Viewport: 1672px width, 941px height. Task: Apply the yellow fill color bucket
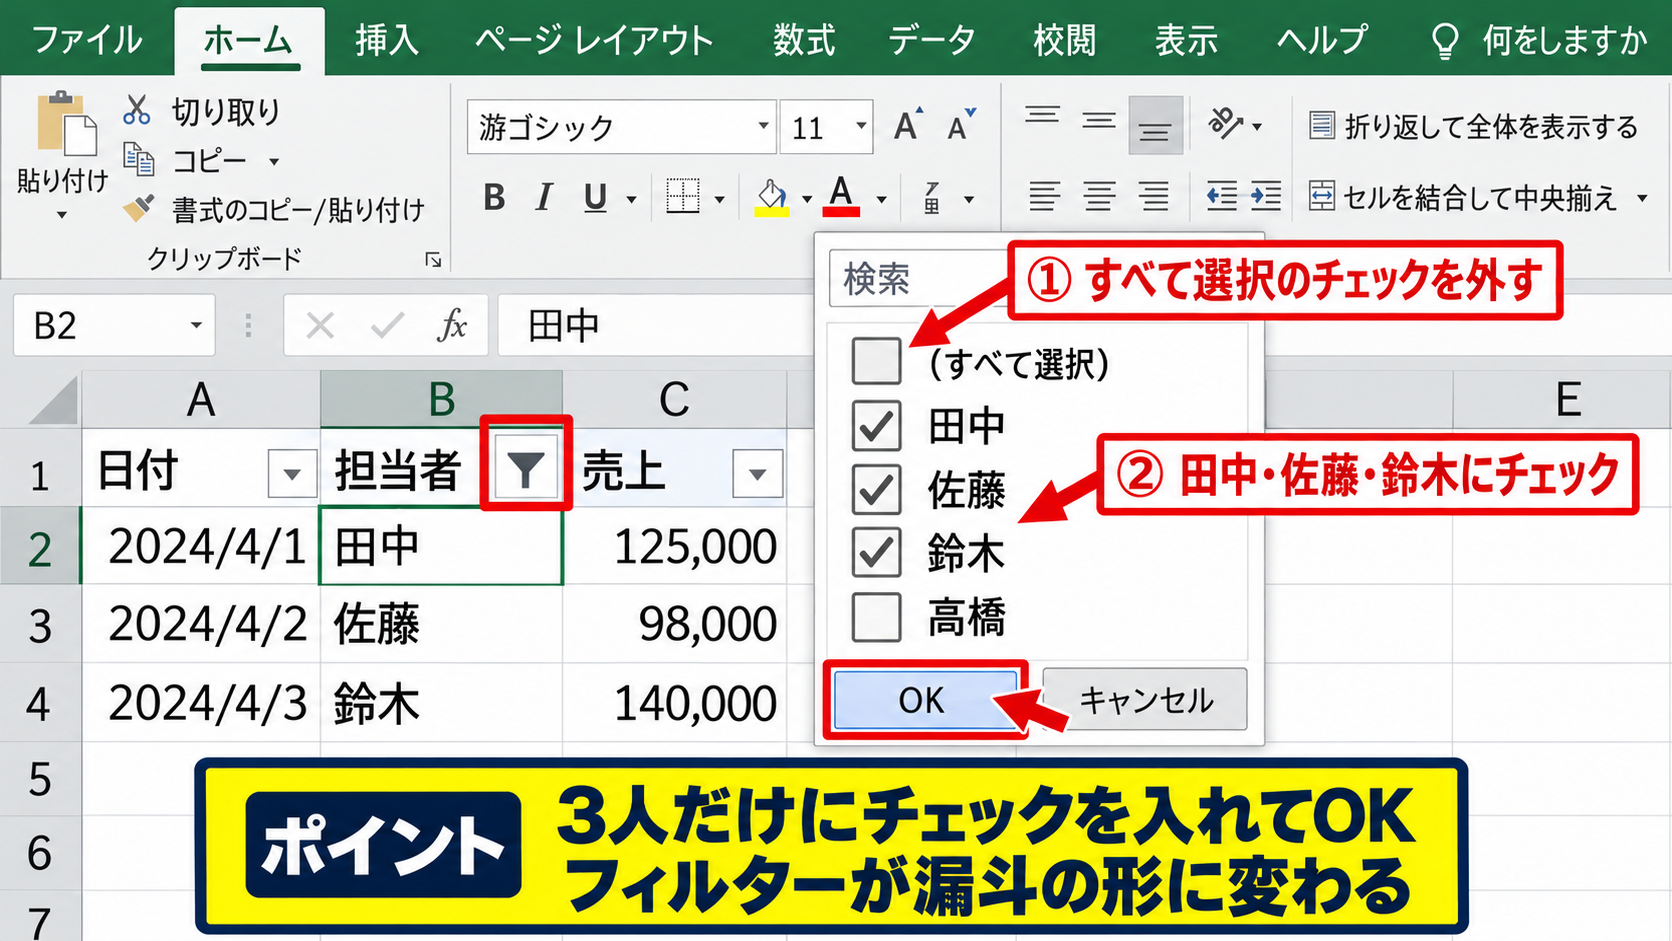pyautogui.click(x=772, y=197)
